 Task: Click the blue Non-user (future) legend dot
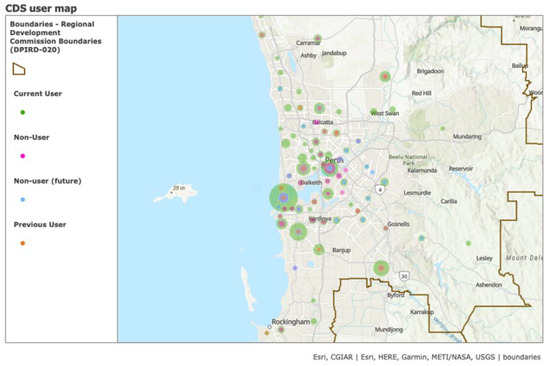23,200
